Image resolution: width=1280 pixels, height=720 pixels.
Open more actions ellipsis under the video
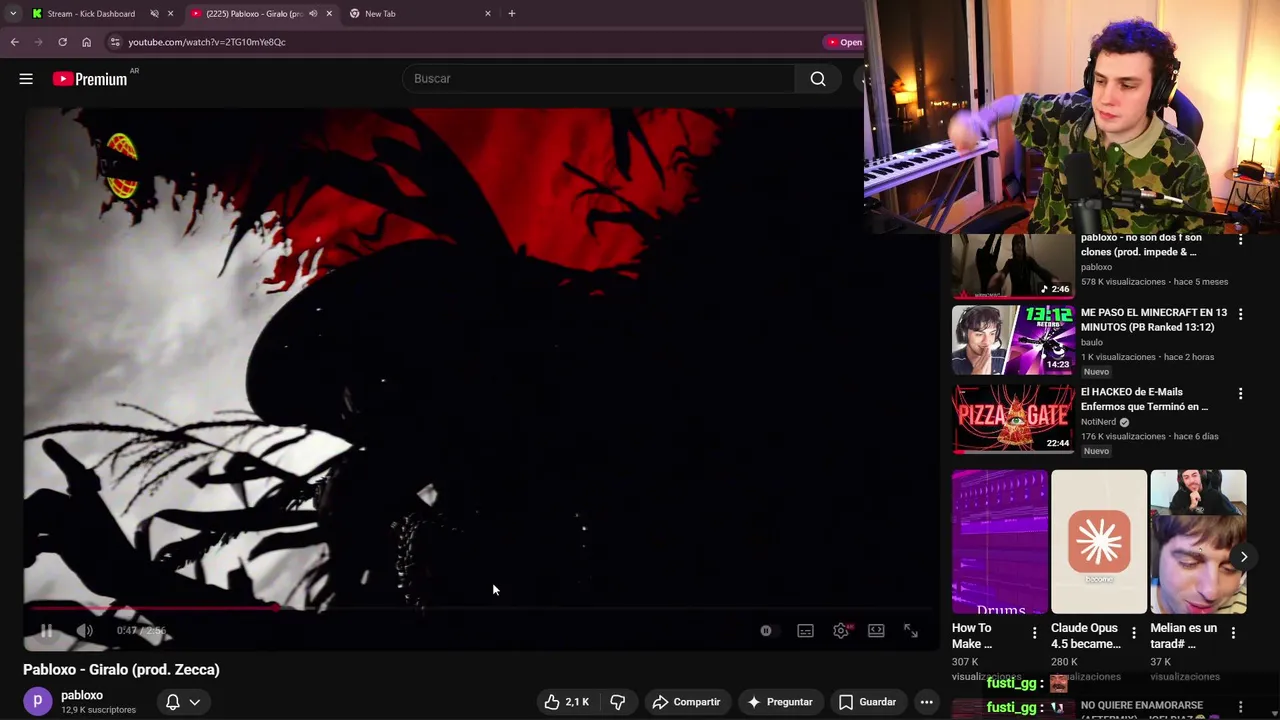(x=927, y=702)
